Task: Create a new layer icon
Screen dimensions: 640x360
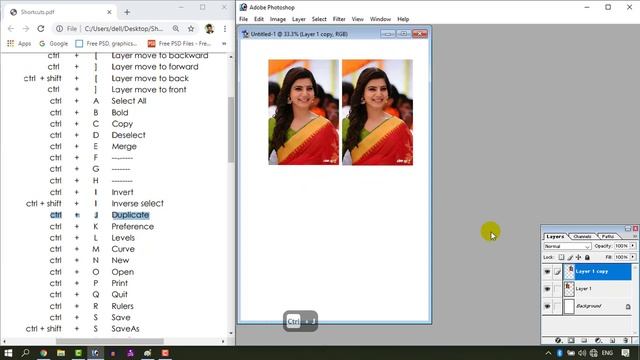Action: (x=613, y=340)
